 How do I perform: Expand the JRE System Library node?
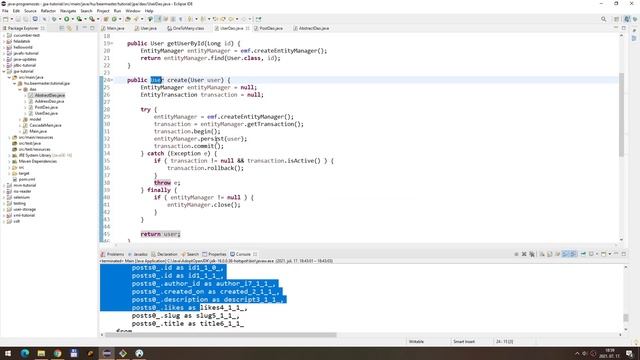click(x=9, y=156)
